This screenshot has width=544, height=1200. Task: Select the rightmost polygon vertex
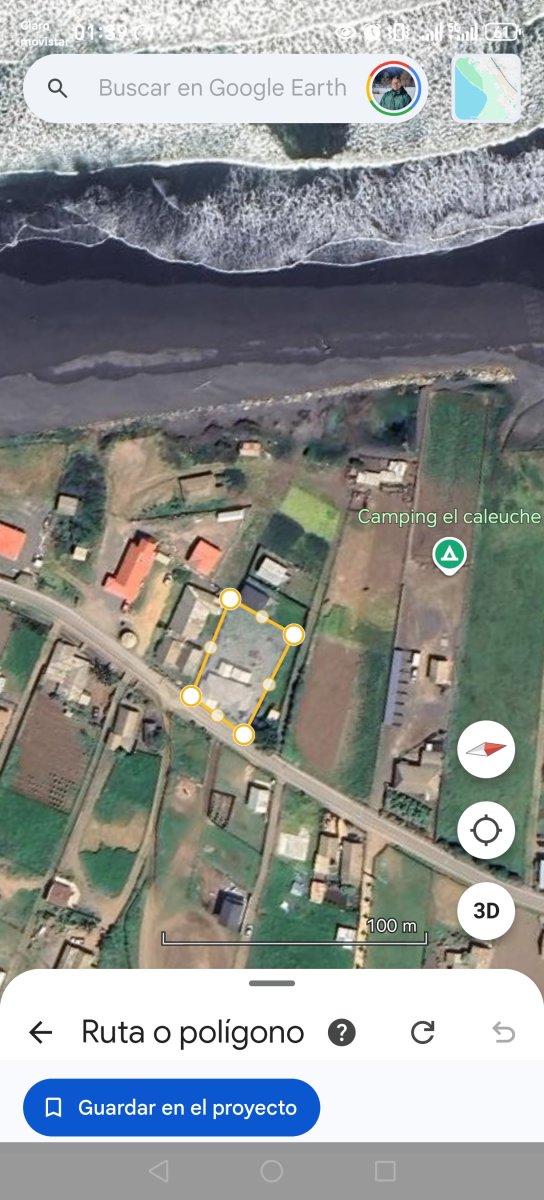click(x=294, y=634)
